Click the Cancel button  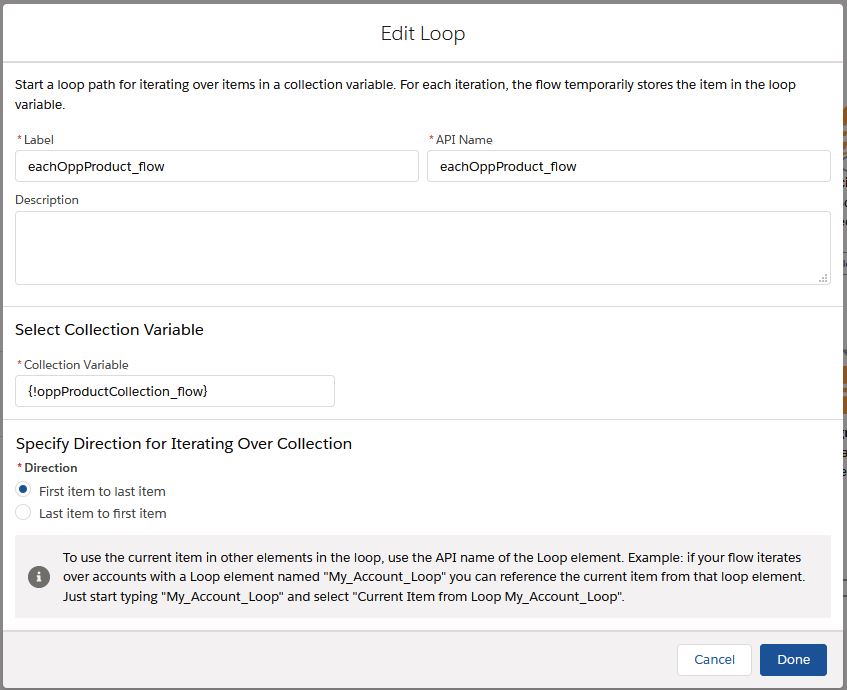714,659
